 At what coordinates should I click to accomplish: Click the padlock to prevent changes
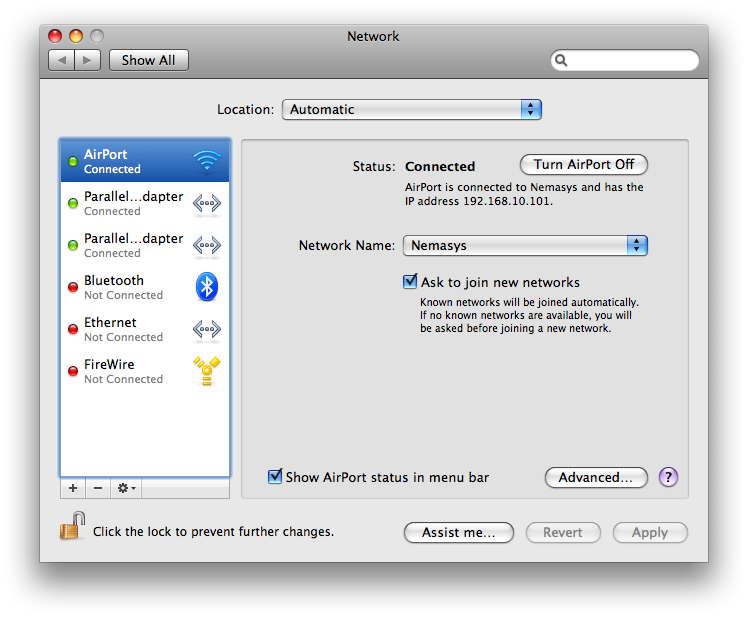[72, 526]
